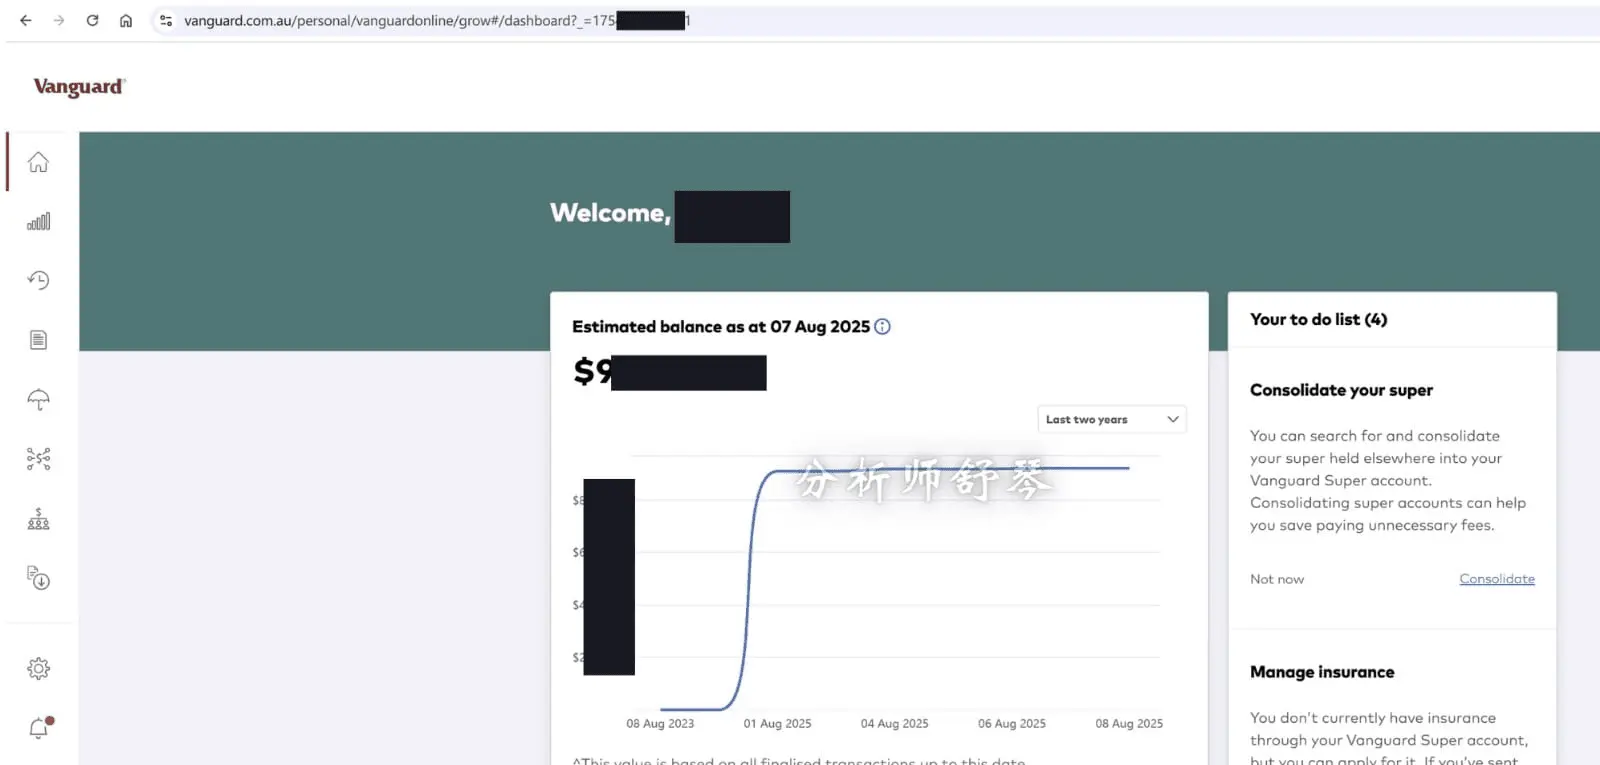The image size is (1600, 765).
Task: Click the 08 Aug 2023 chart axis label
Action: pyautogui.click(x=660, y=723)
